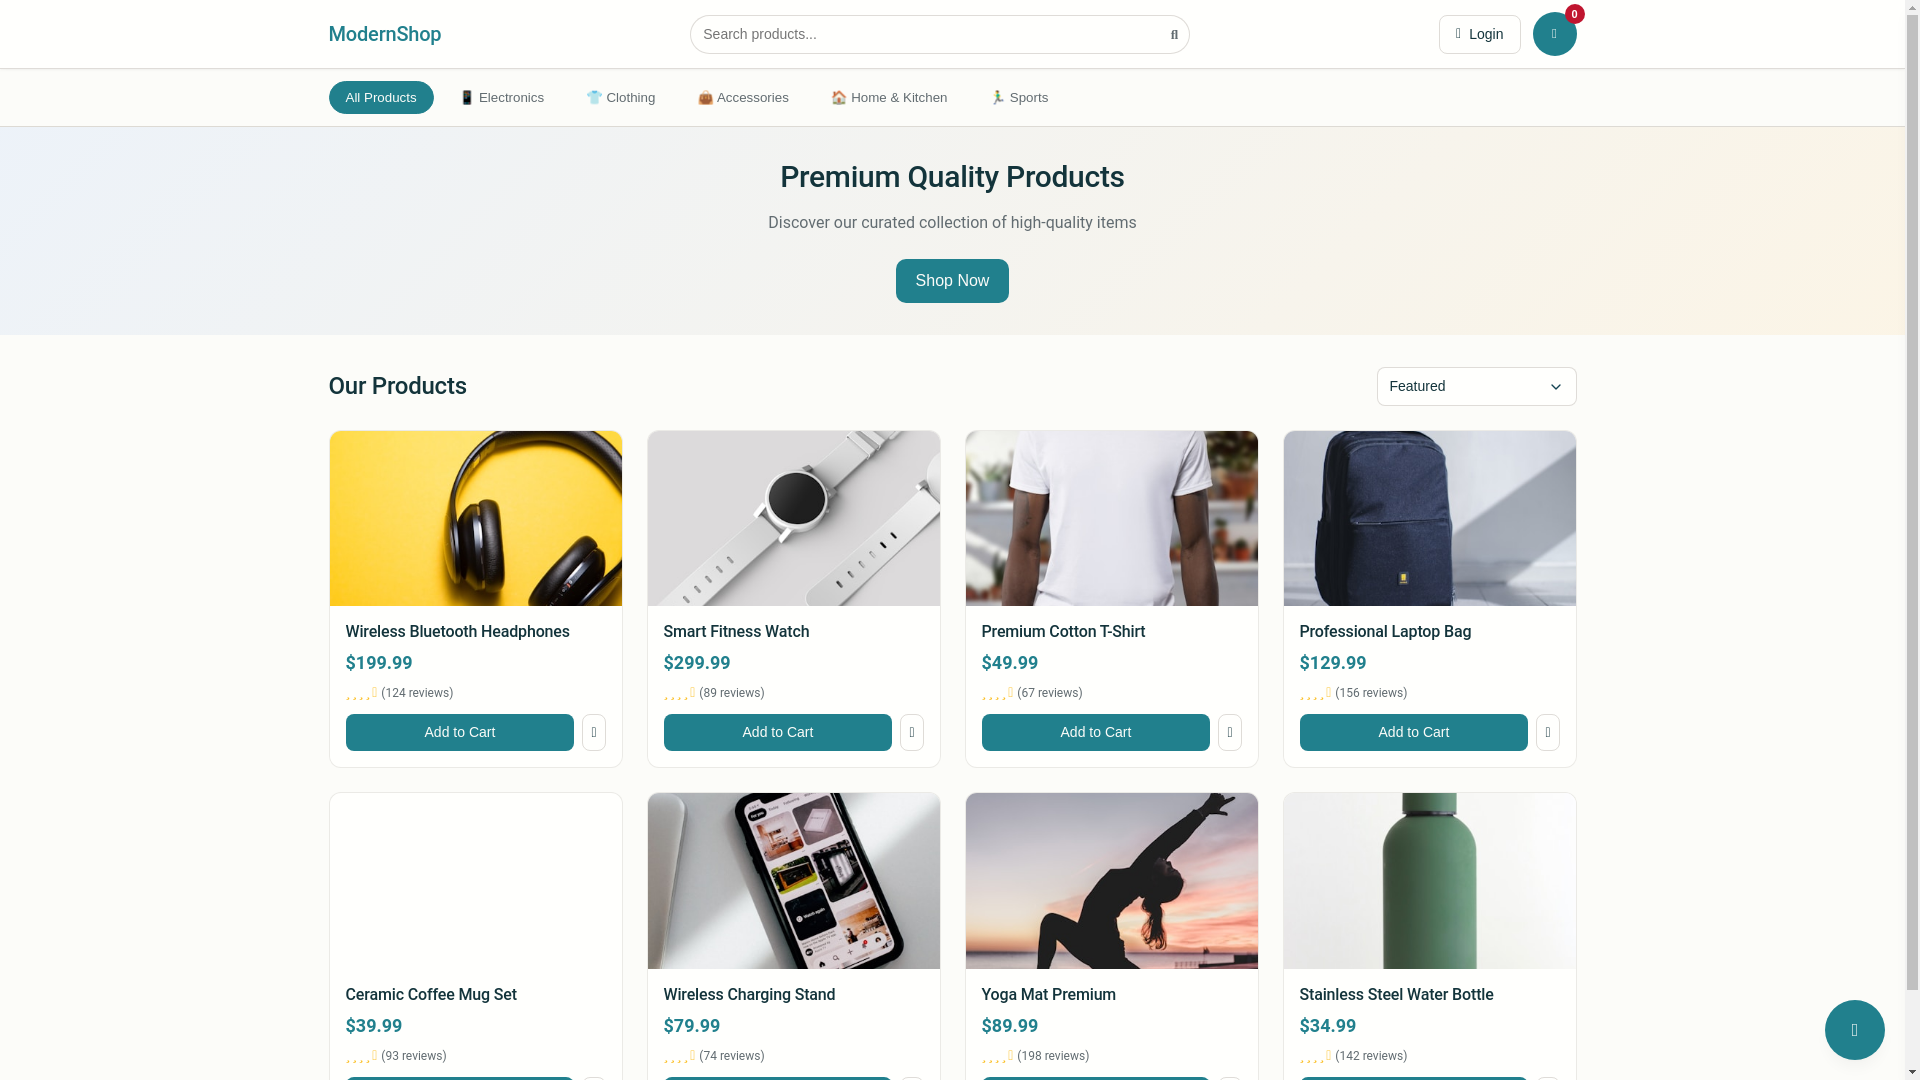Switch to the Clothing category
Image resolution: width=1920 pixels, height=1080 pixels.
point(621,98)
